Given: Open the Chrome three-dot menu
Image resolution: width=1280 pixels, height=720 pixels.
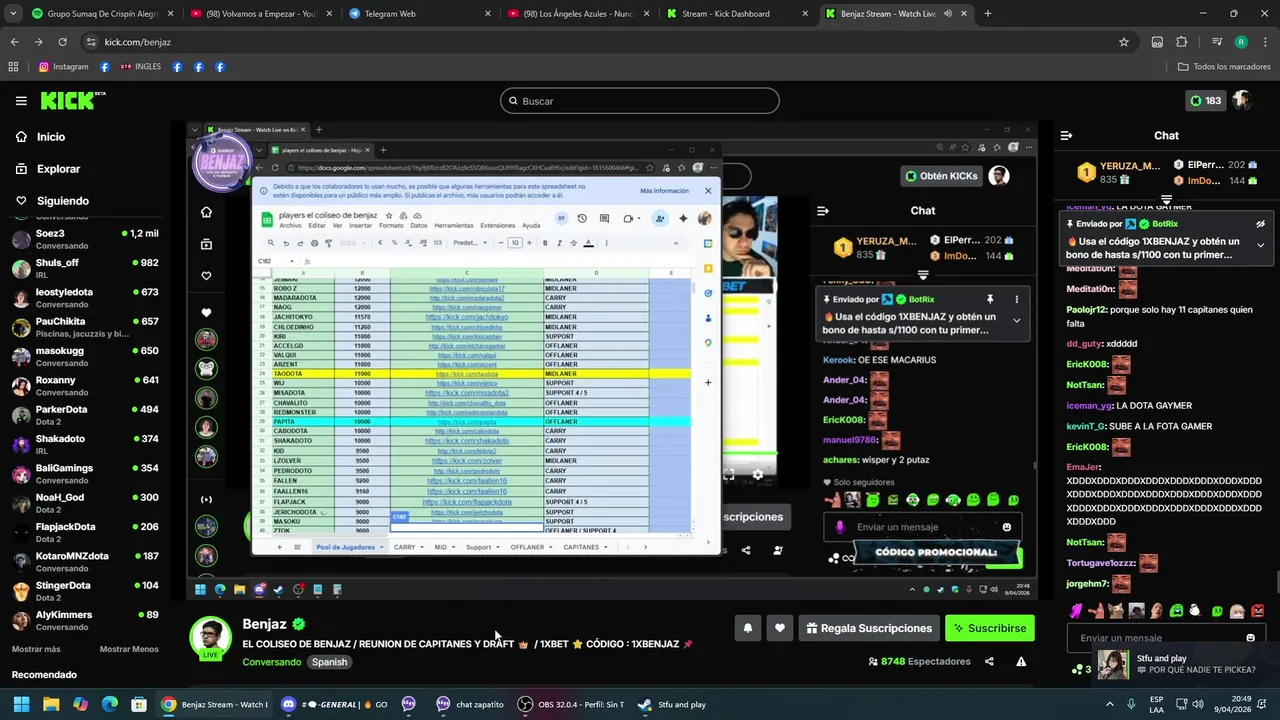Looking at the screenshot, I should [x=1264, y=42].
